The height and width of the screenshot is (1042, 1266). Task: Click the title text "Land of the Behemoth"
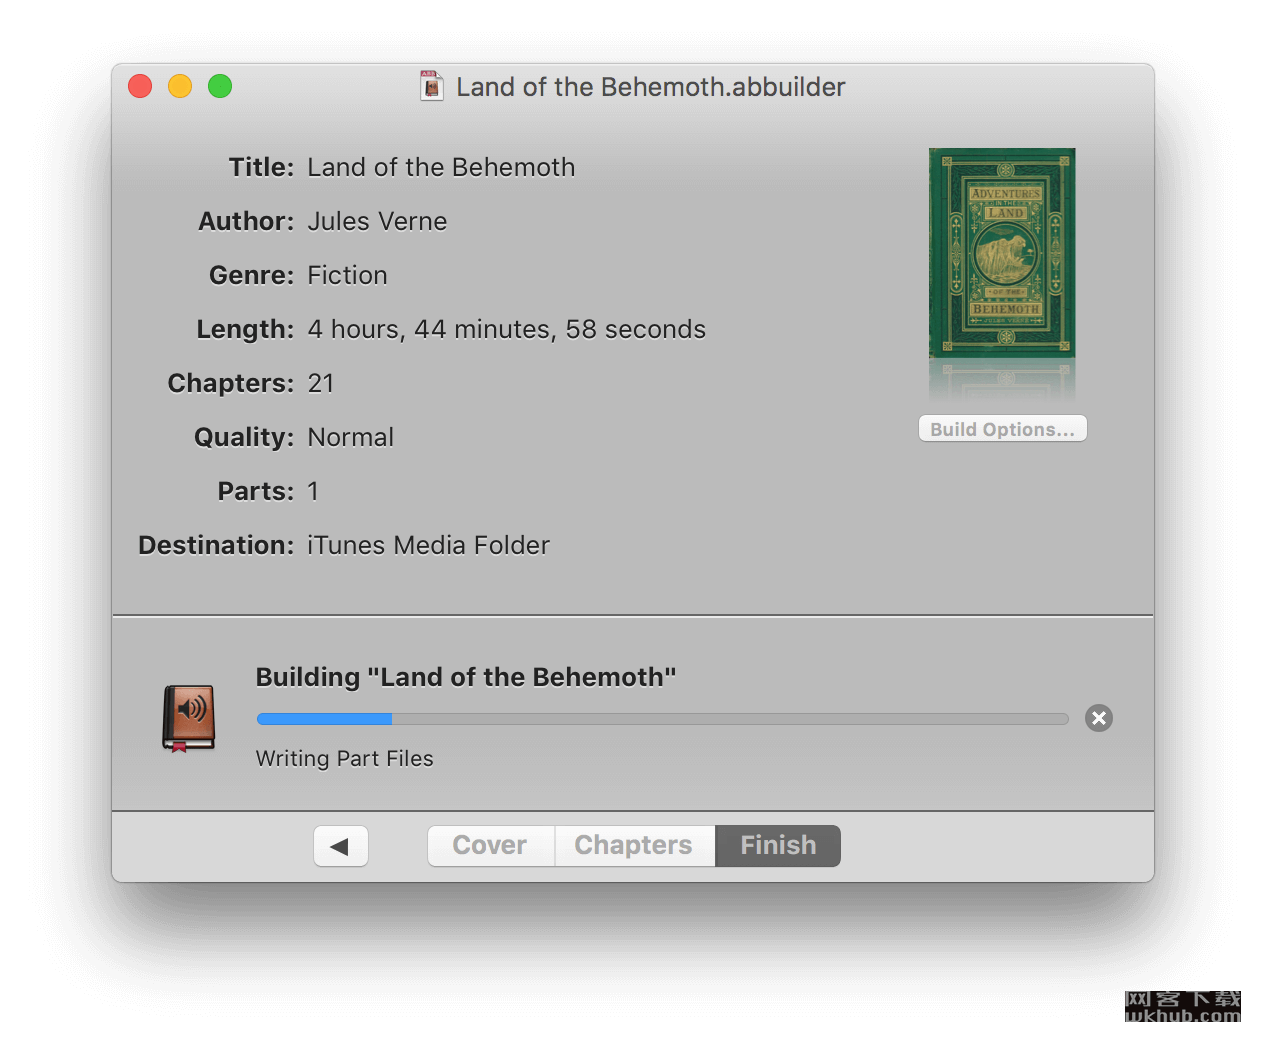point(441,167)
